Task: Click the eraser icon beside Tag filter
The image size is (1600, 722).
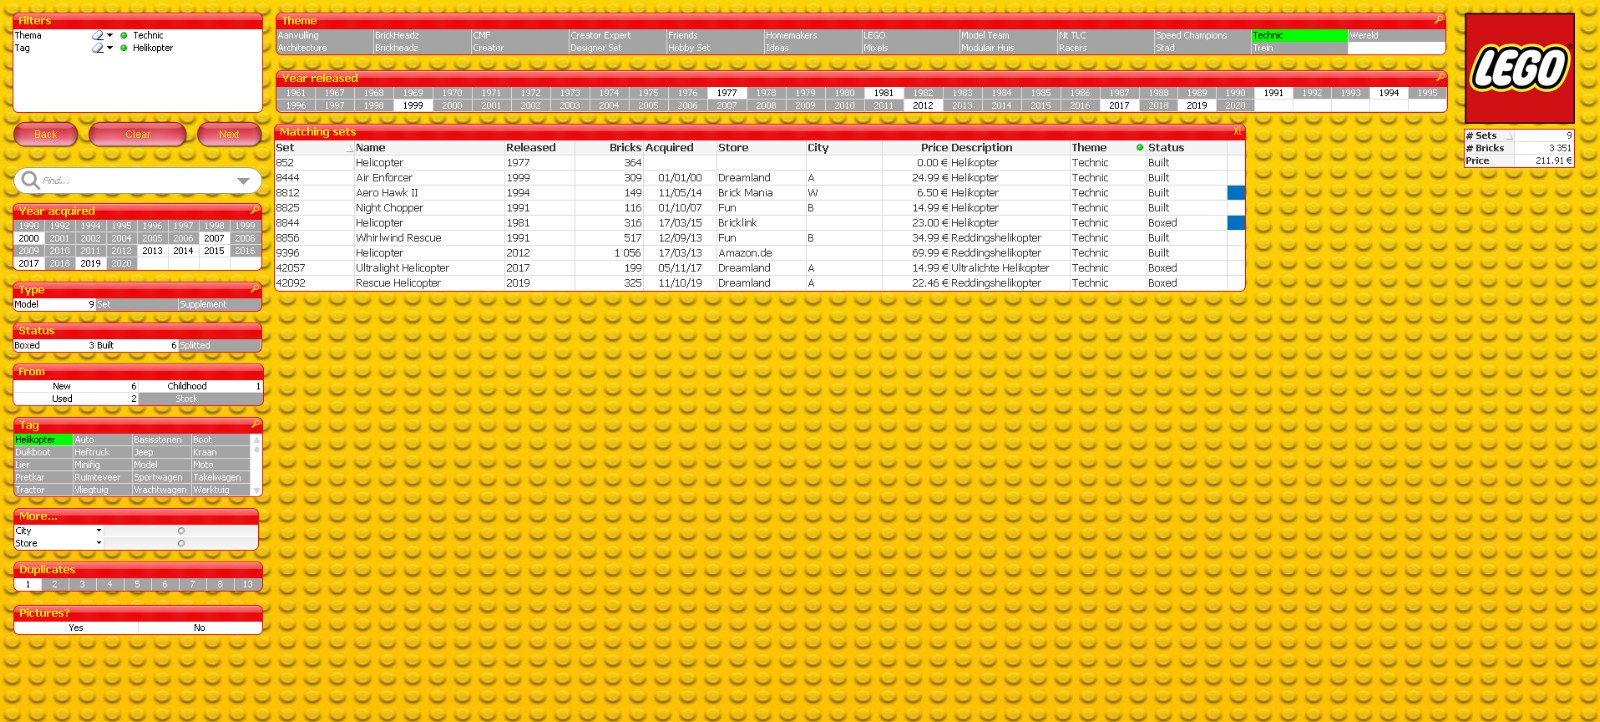Action: coord(97,48)
